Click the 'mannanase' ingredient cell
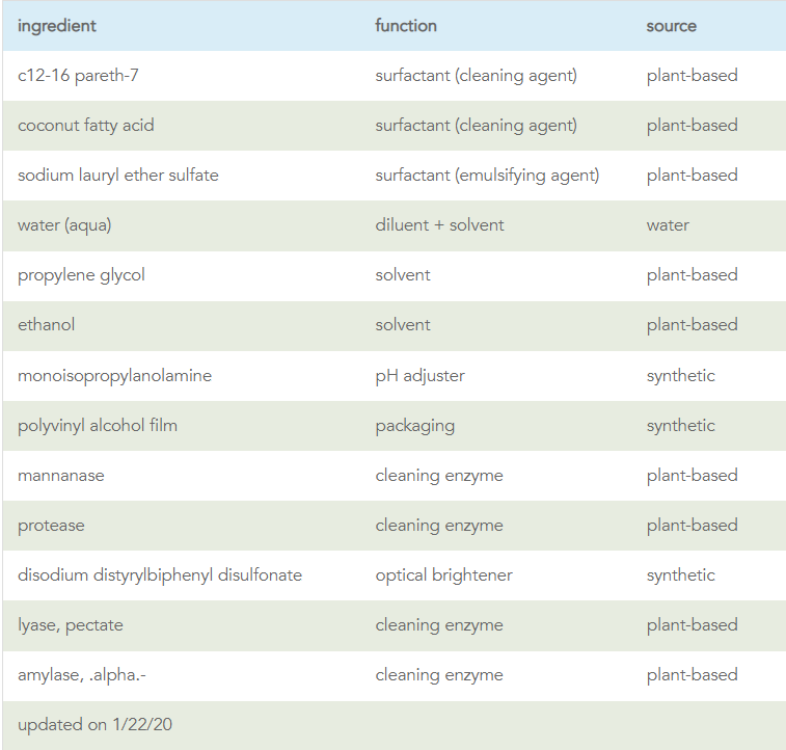 coord(61,476)
